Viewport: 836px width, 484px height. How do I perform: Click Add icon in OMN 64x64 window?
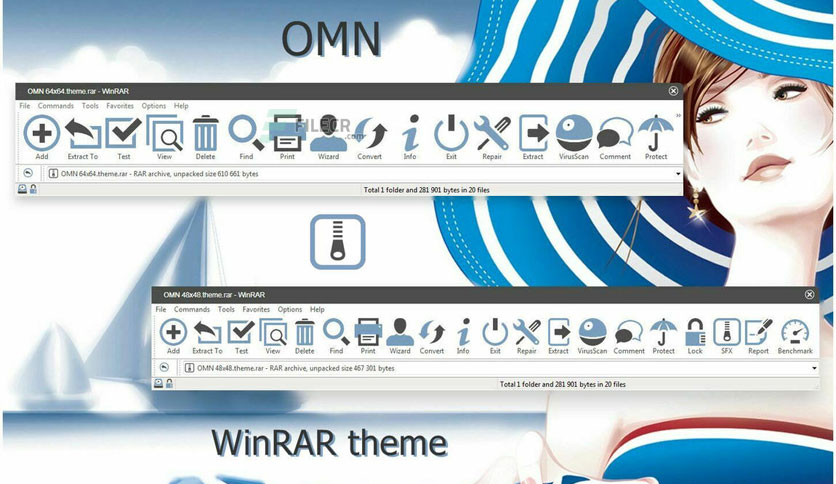[42, 133]
